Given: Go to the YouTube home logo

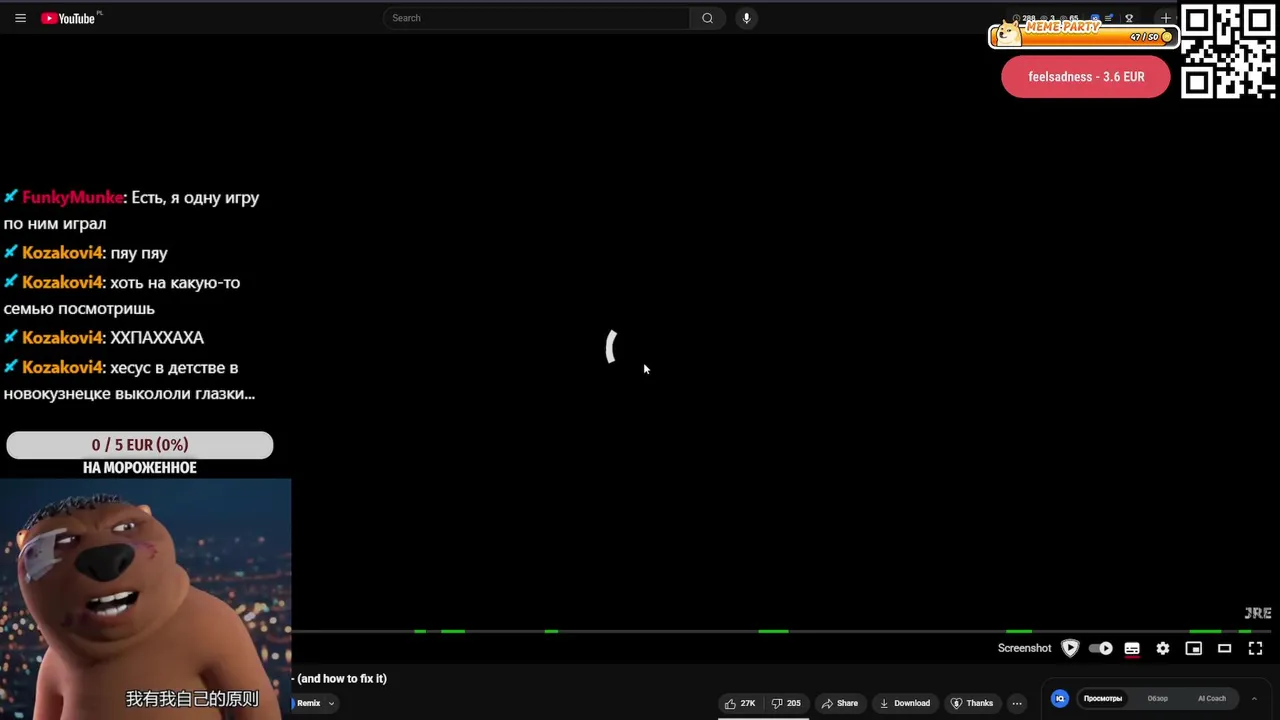Looking at the screenshot, I should click(x=68, y=18).
